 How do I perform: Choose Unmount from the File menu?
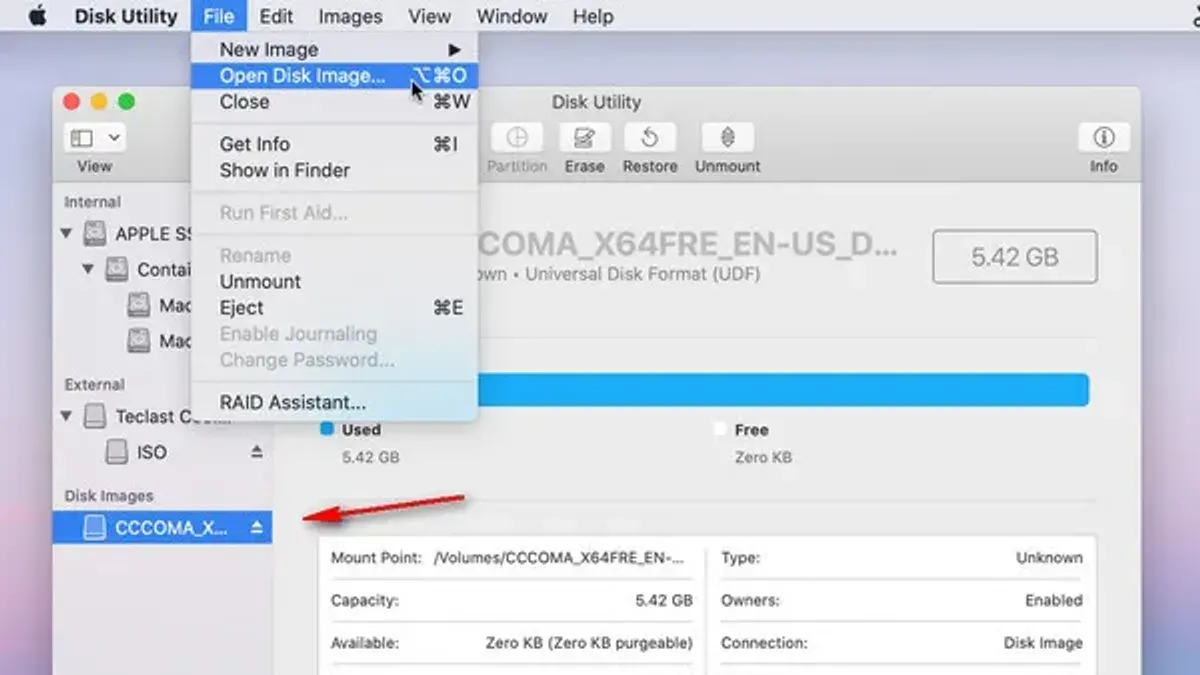pos(334,282)
